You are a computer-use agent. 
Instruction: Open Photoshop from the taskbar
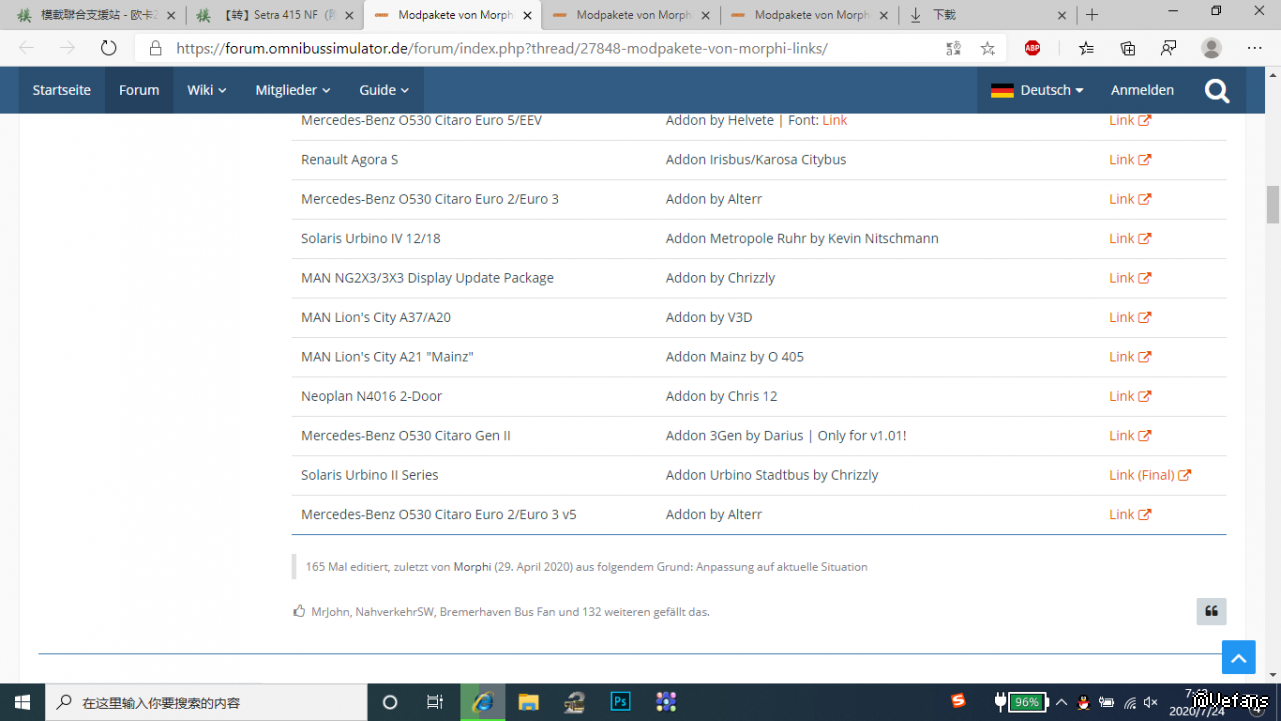click(620, 702)
